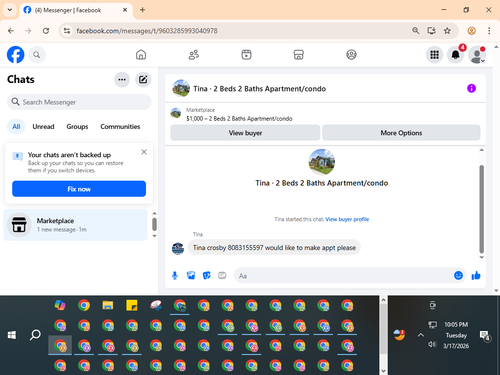Open Sticky Notes from the taskbar
500x375 pixels.
click(x=132, y=305)
